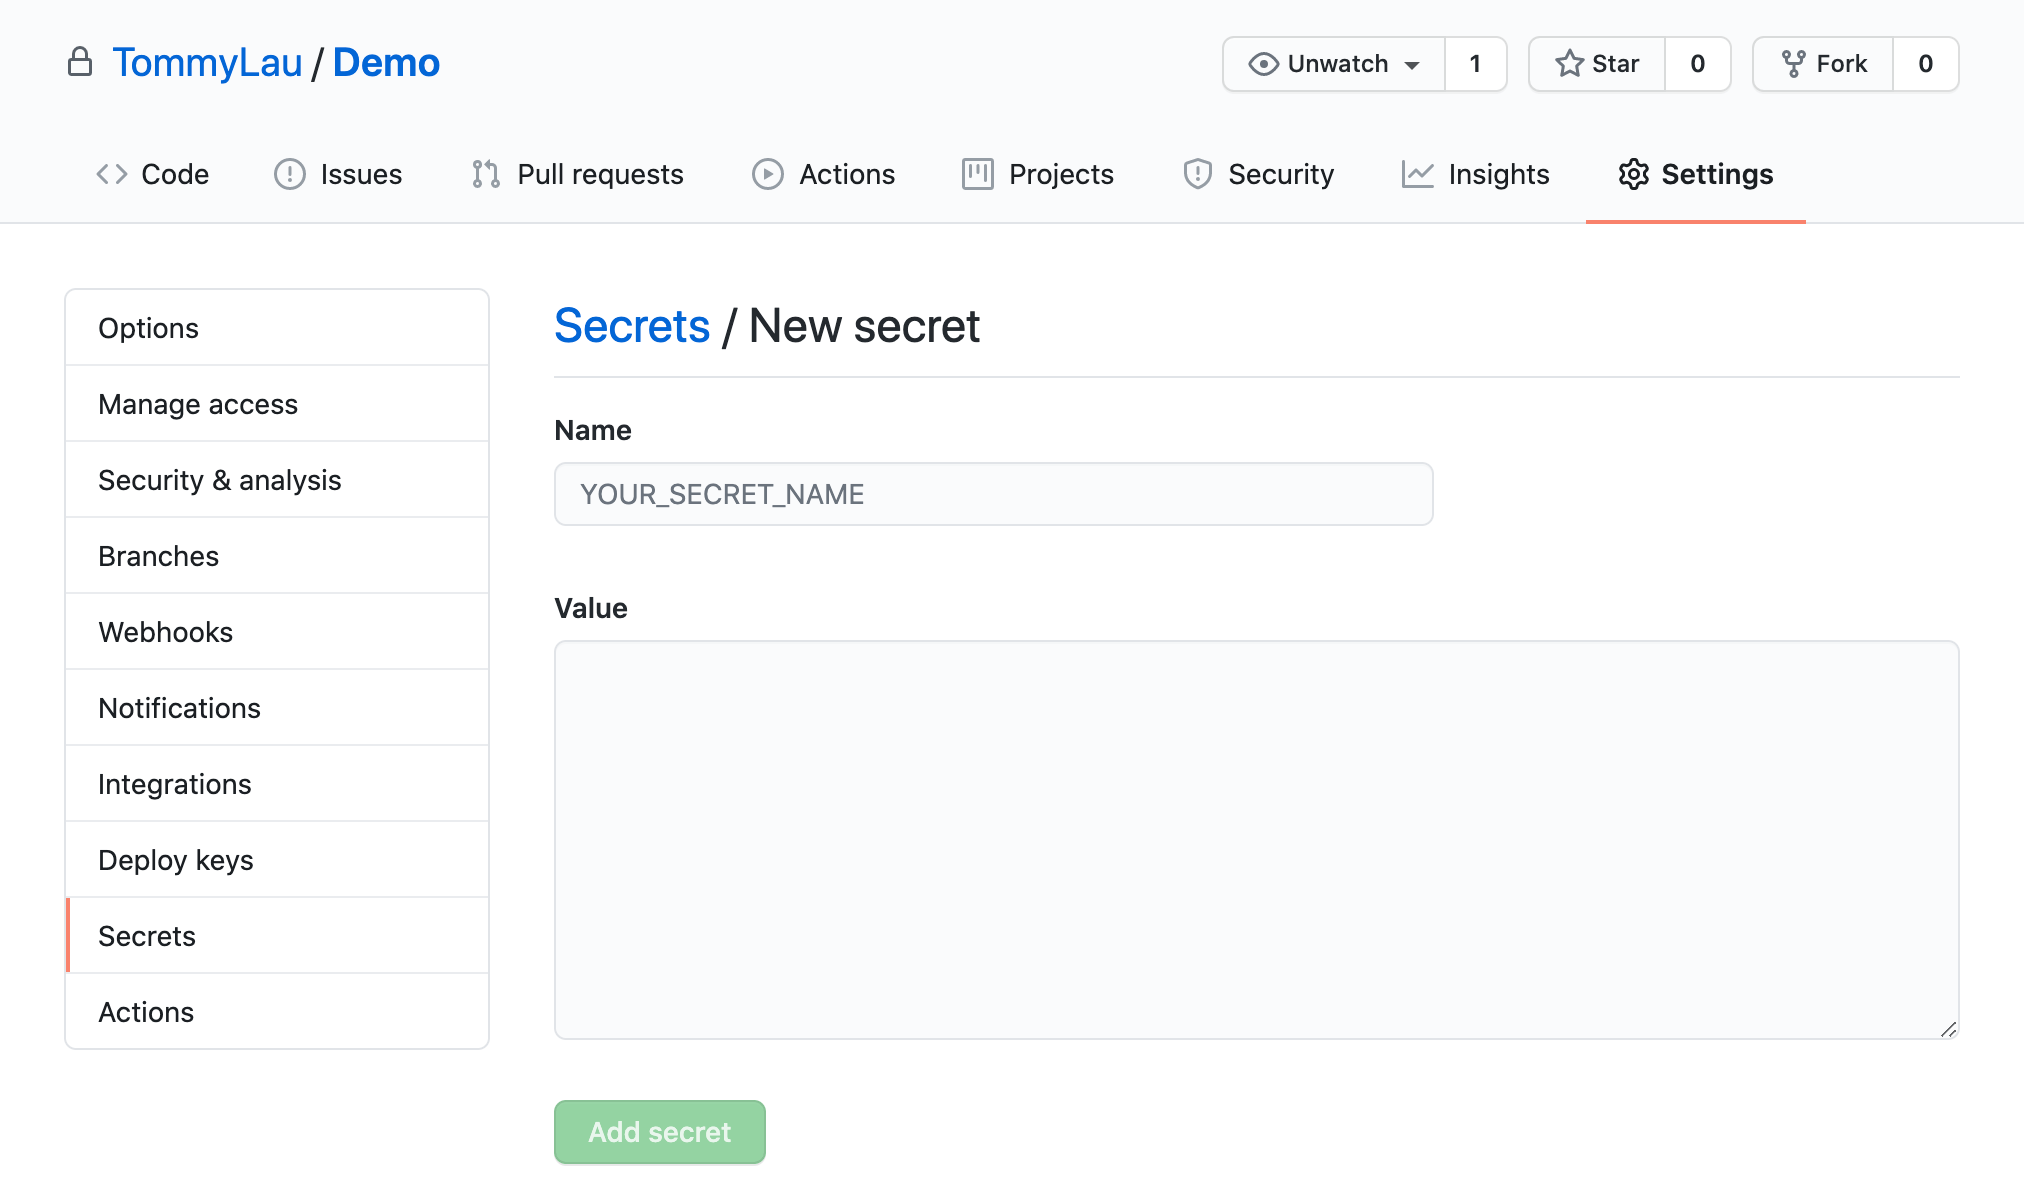This screenshot has height=1194, width=2024.
Task: Click the watchers count number
Action: (1475, 64)
